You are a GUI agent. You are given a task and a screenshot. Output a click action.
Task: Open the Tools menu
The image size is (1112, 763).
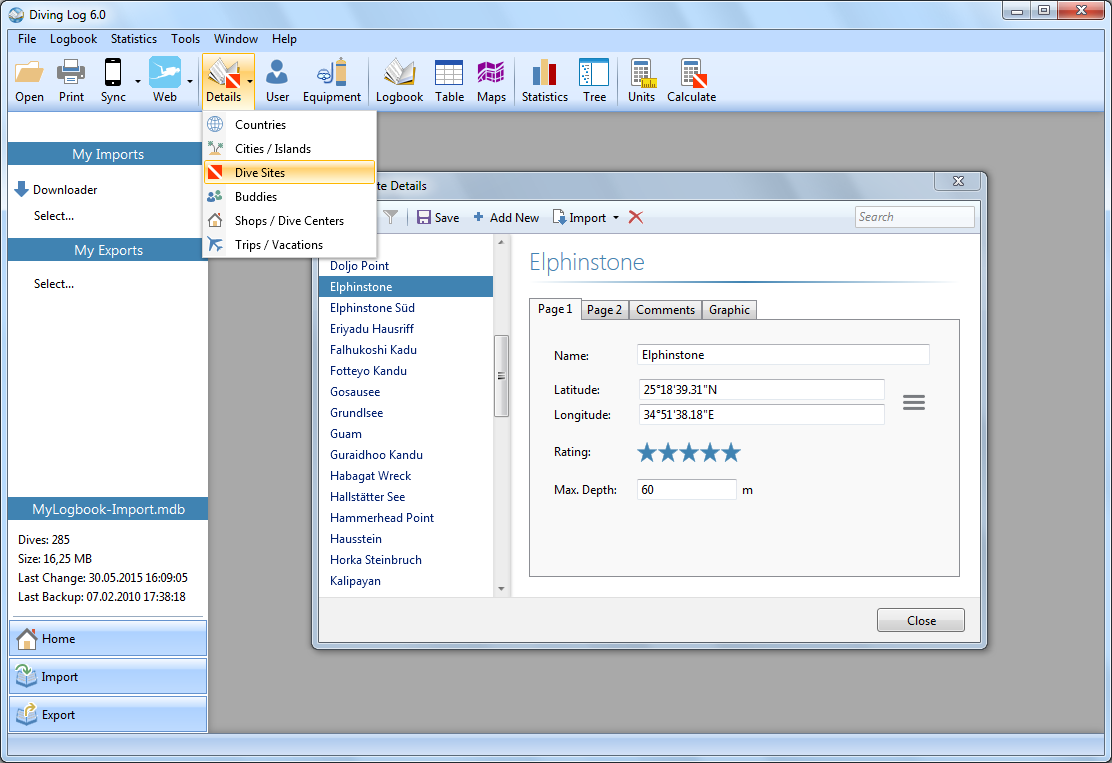click(x=185, y=39)
